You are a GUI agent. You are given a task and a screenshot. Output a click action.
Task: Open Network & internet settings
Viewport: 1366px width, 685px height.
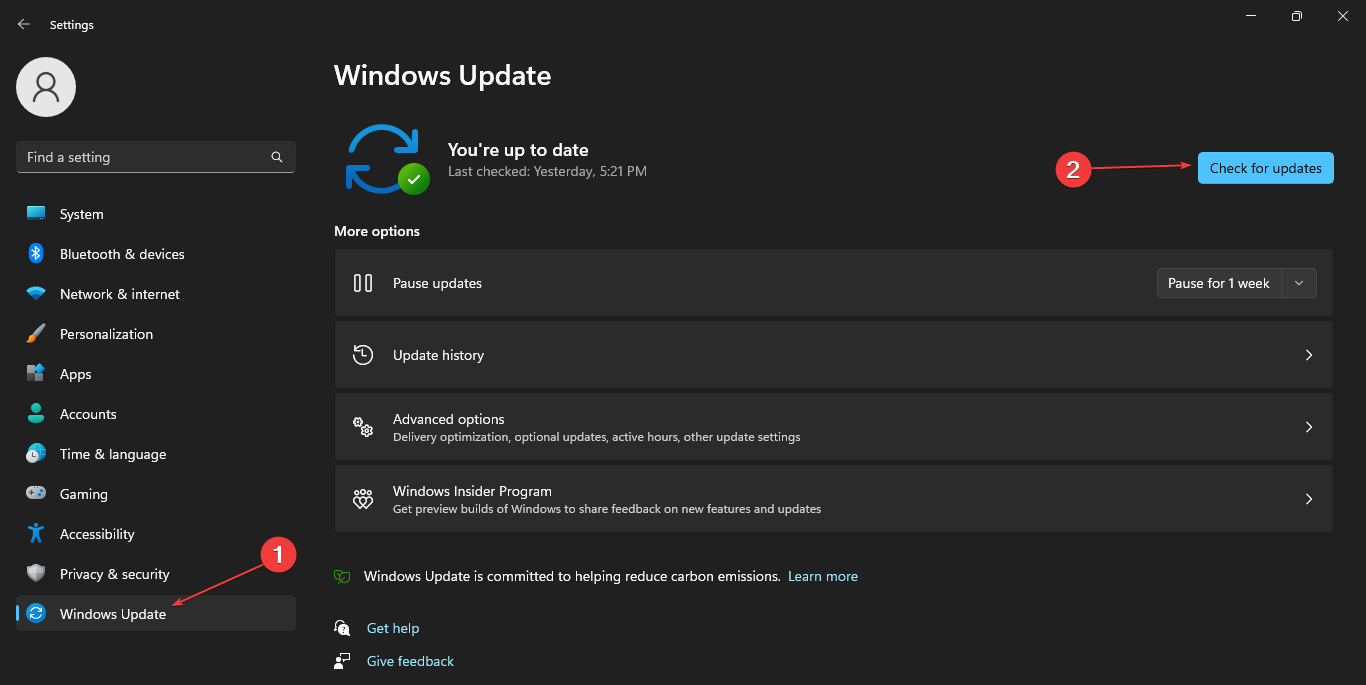[117, 293]
